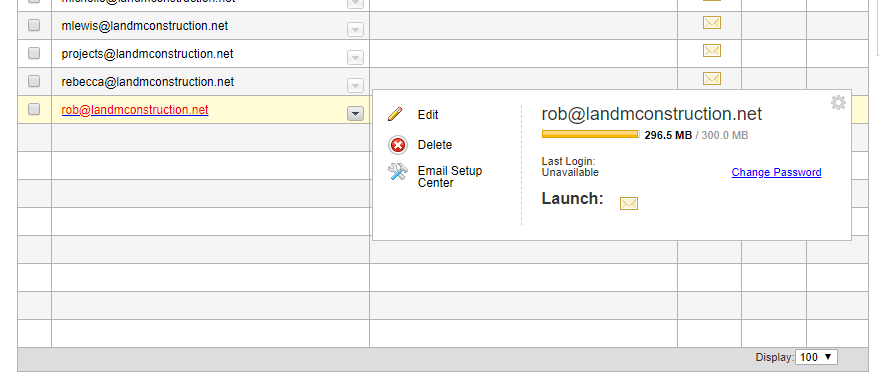Viewport: 880px width, 386px height.
Task: Click the popup heading rob@landmconstruction.net
Action: click(652, 114)
